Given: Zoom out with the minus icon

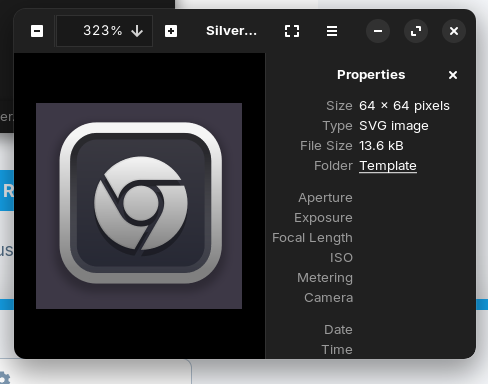Looking at the screenshot, I should (37, 31).
